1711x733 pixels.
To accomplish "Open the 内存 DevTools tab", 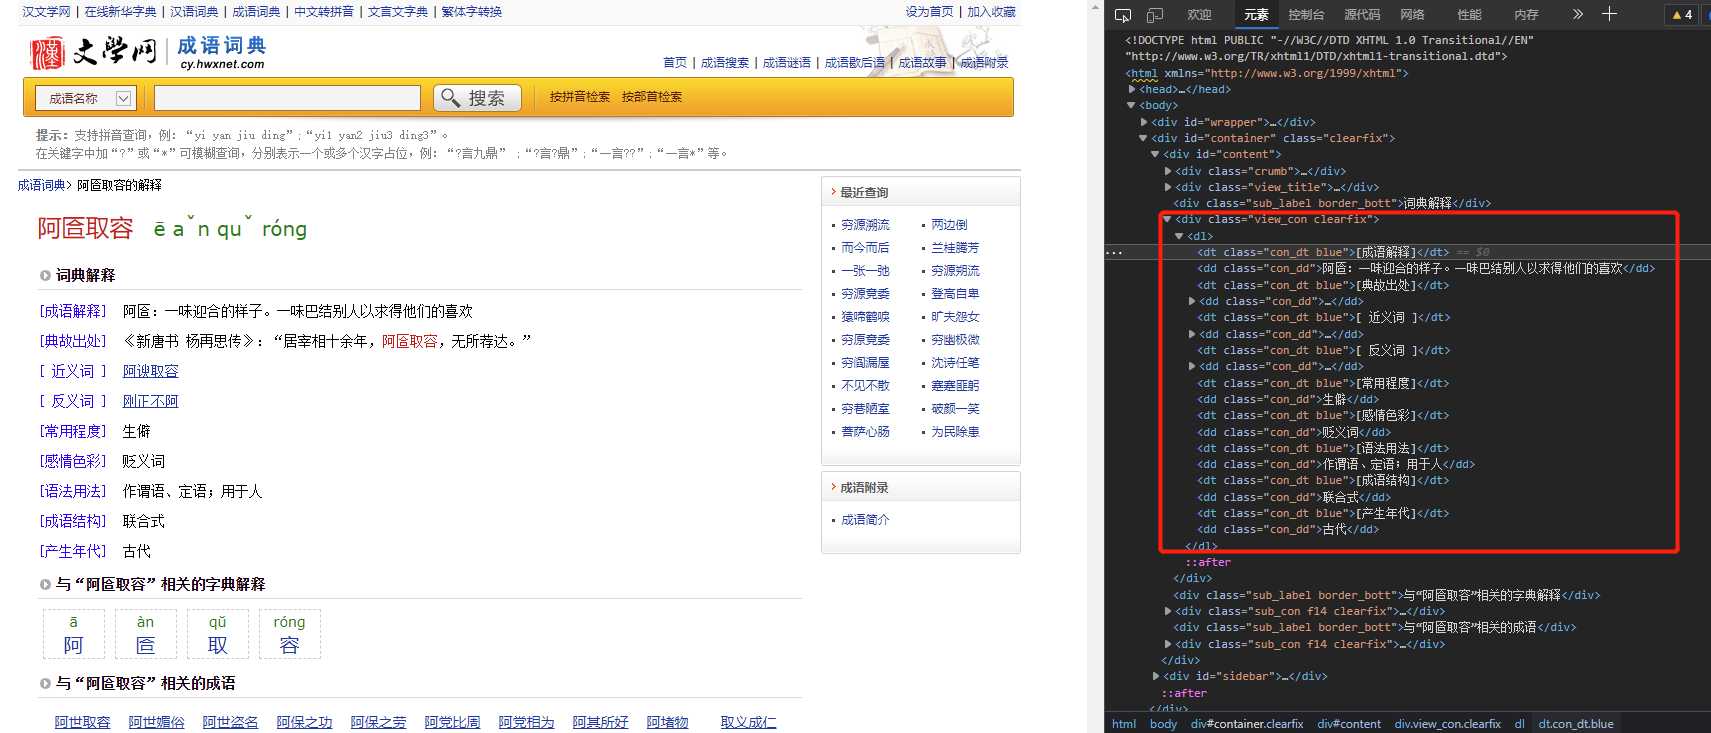I will (1526, 15).
